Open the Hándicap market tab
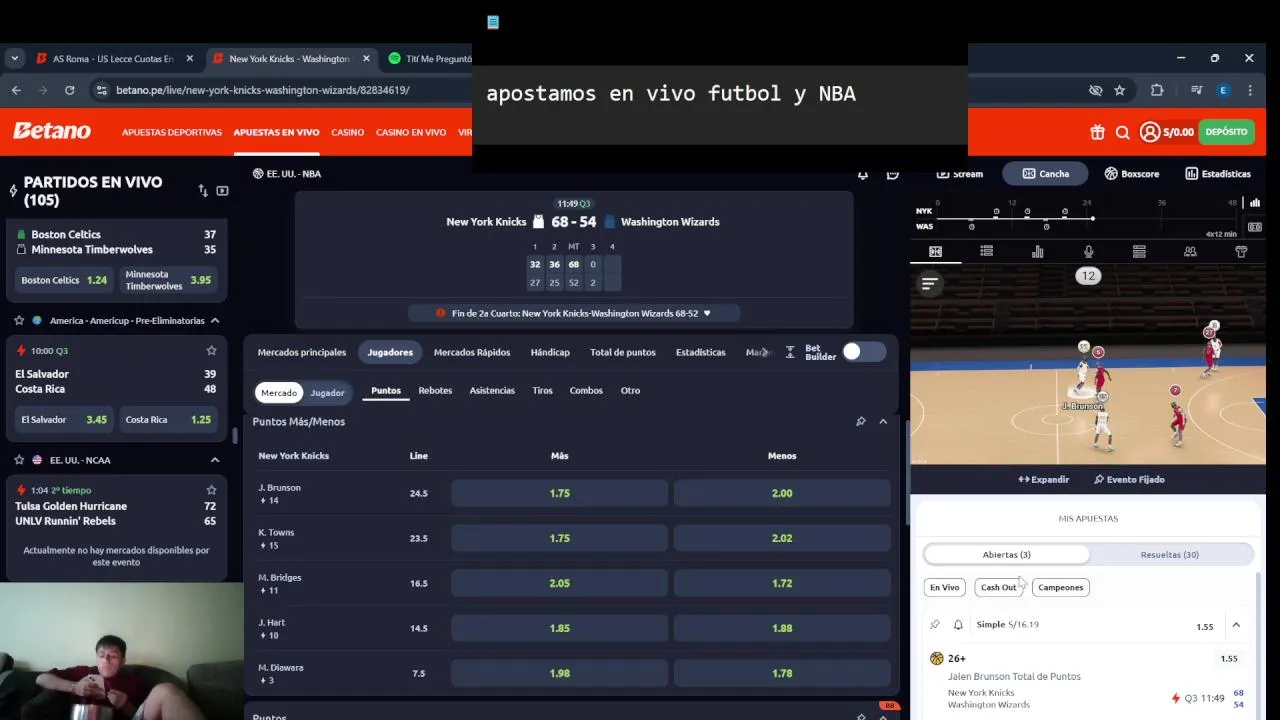Screen dimensions: 1280x720 [x=550, y=352]
